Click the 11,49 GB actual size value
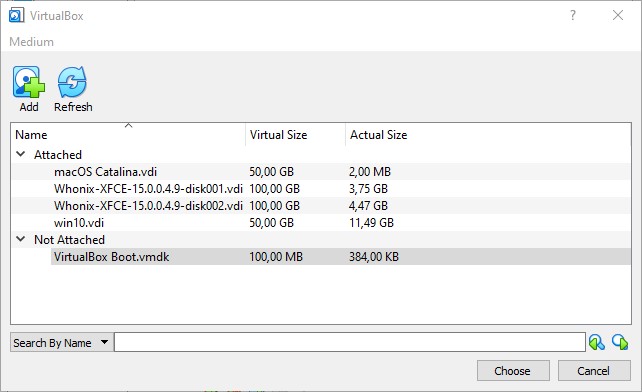The image size is (642, 392). [x=371, y=222]
